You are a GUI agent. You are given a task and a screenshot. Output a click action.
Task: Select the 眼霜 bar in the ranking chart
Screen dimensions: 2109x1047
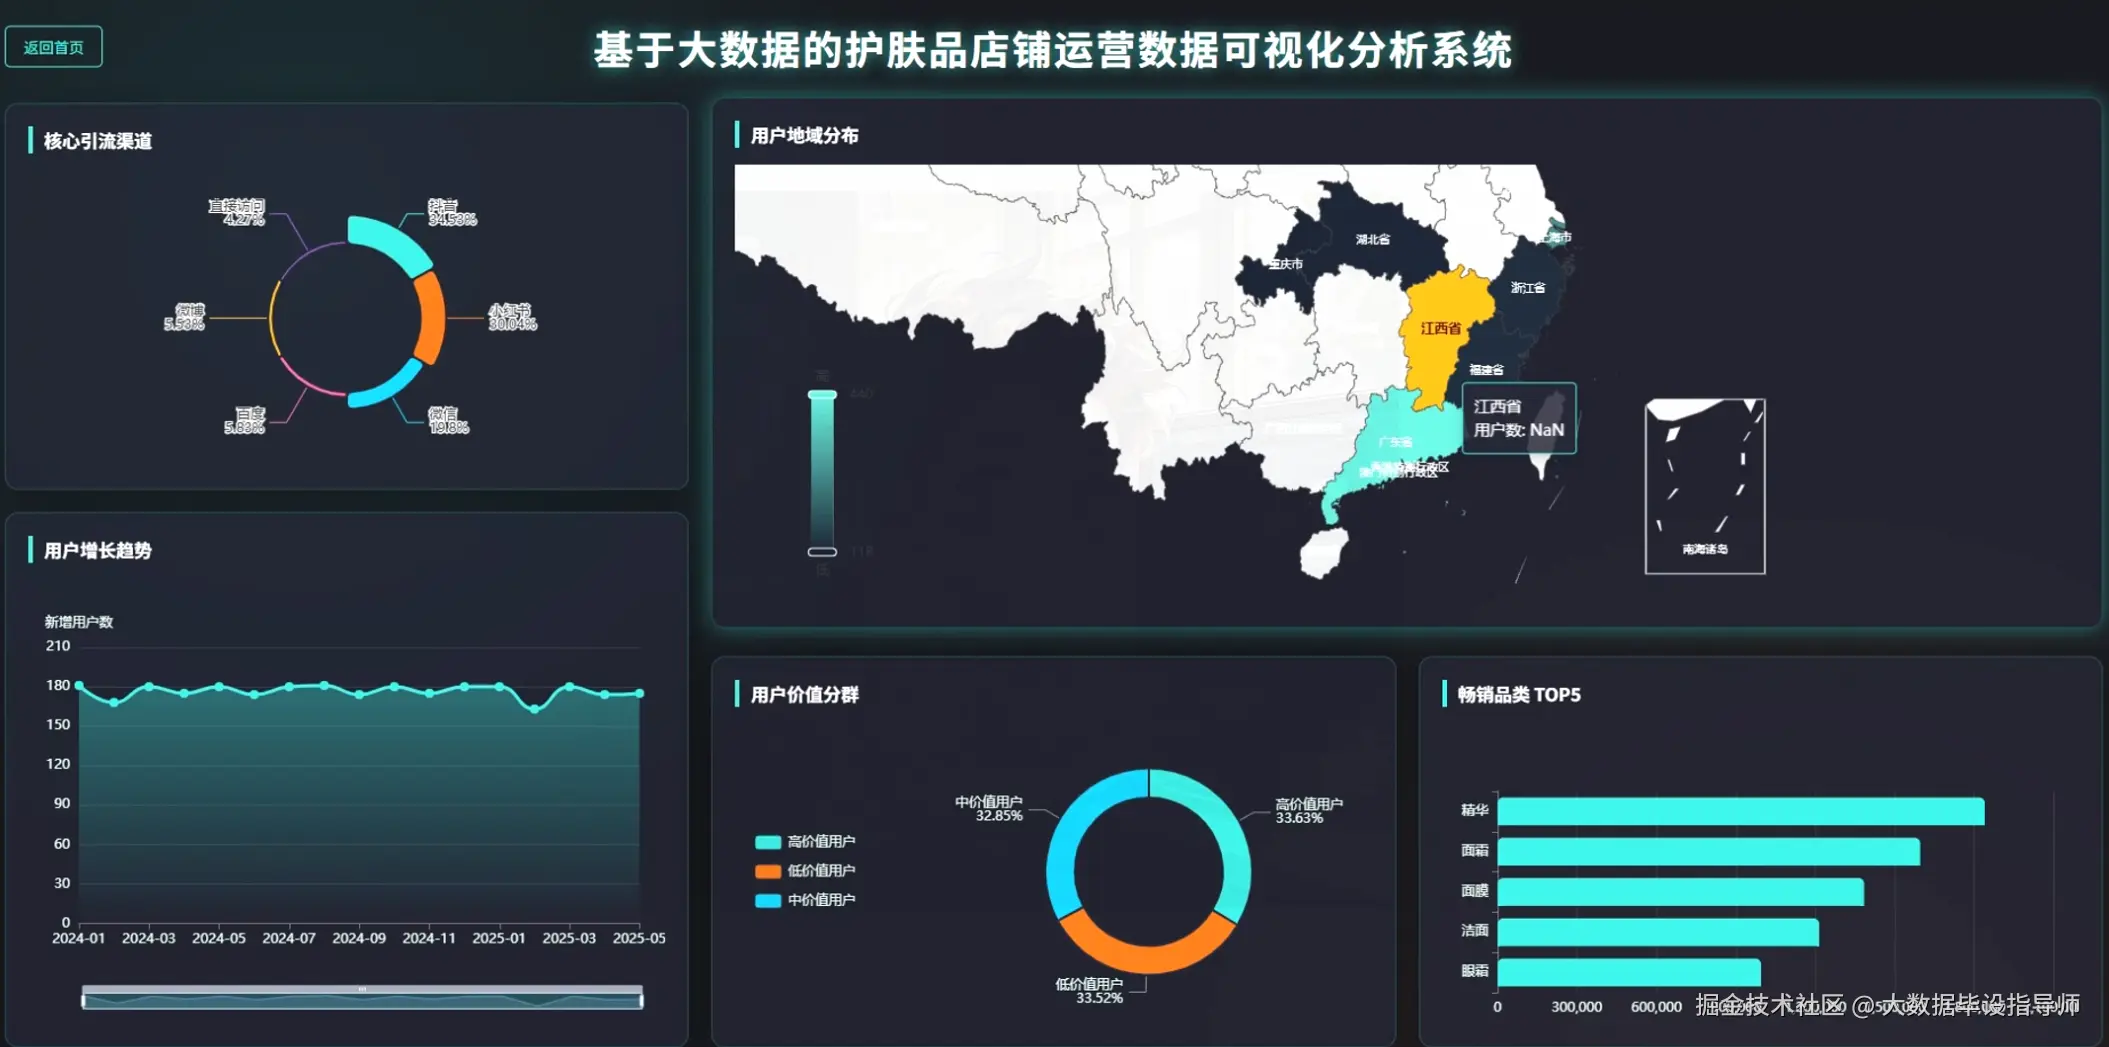(x=1630, y=968)
